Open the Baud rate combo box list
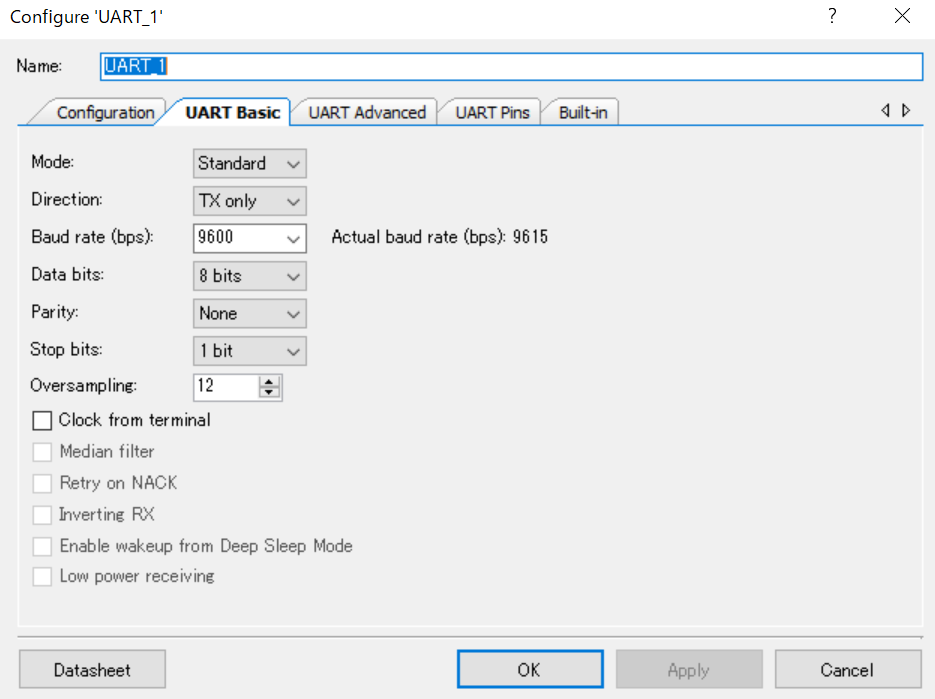 coord(293,238)
